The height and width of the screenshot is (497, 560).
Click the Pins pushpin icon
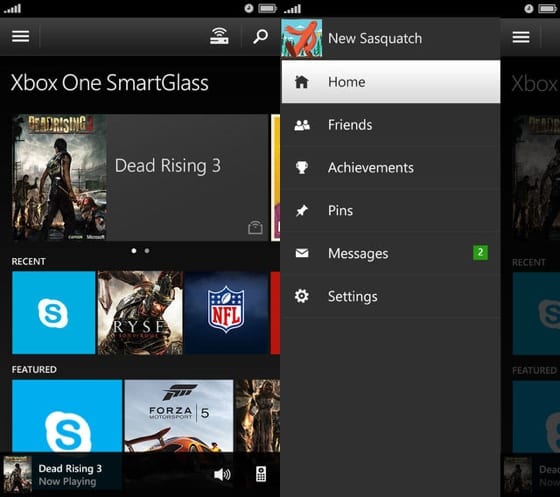pyautogui.click(x=302, y=210)
